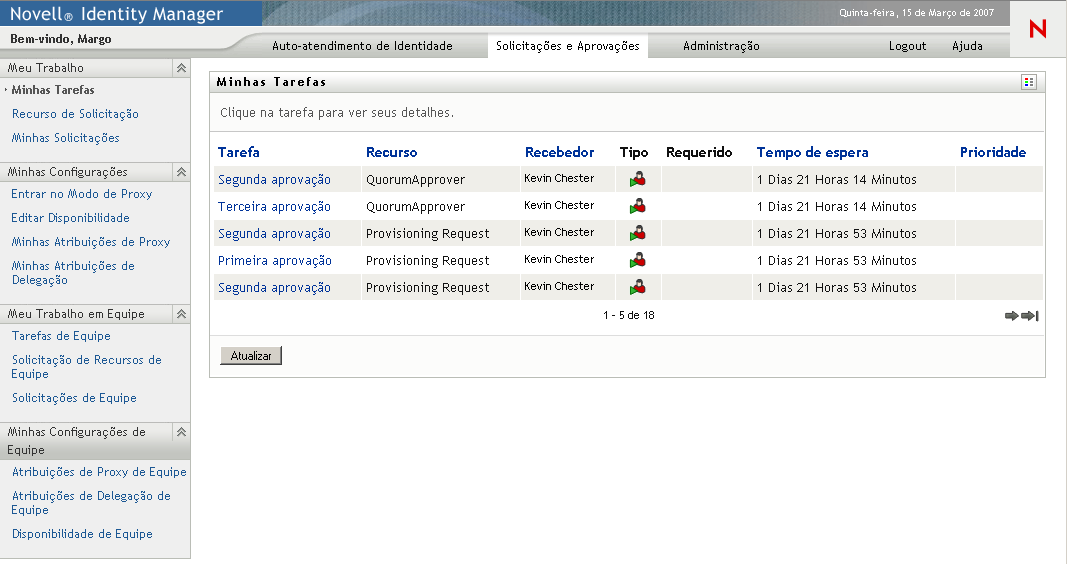Open Ajuda help link
The image size is (1067, 564).
[967, 46]
